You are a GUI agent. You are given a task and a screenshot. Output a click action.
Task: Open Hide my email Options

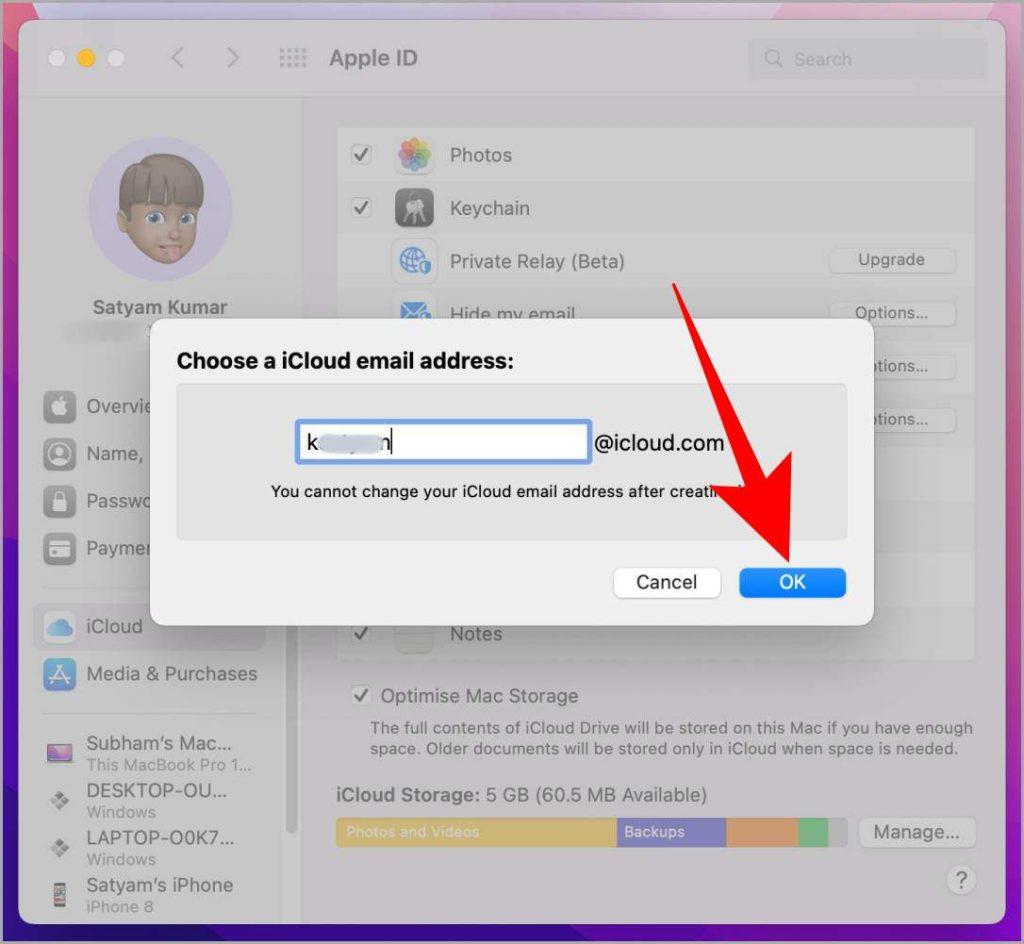(891, 313)
